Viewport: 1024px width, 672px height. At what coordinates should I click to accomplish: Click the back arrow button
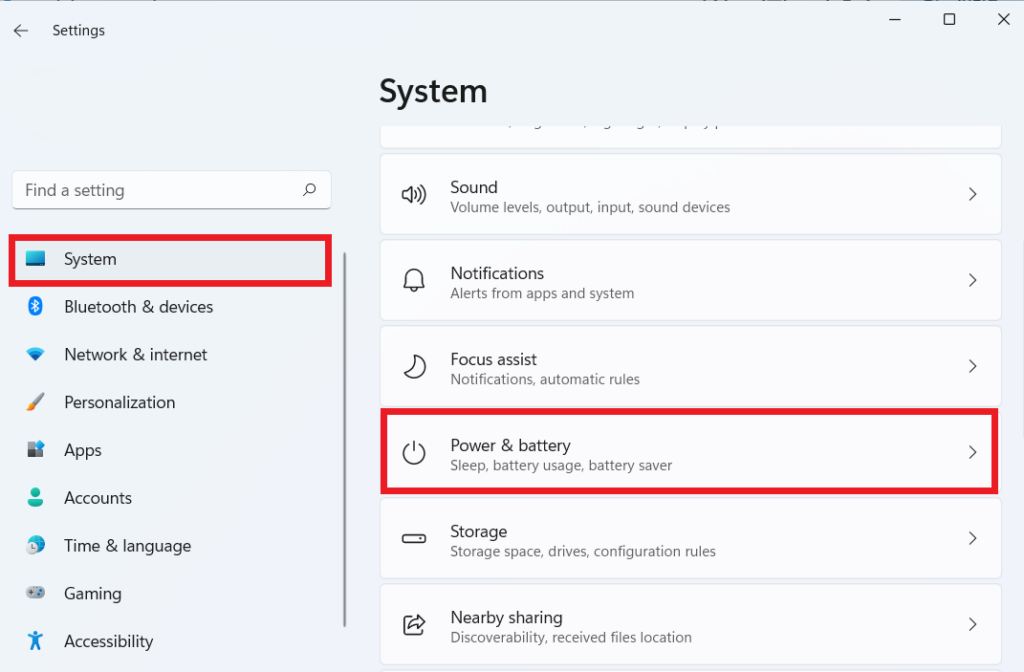click(20, 30)
